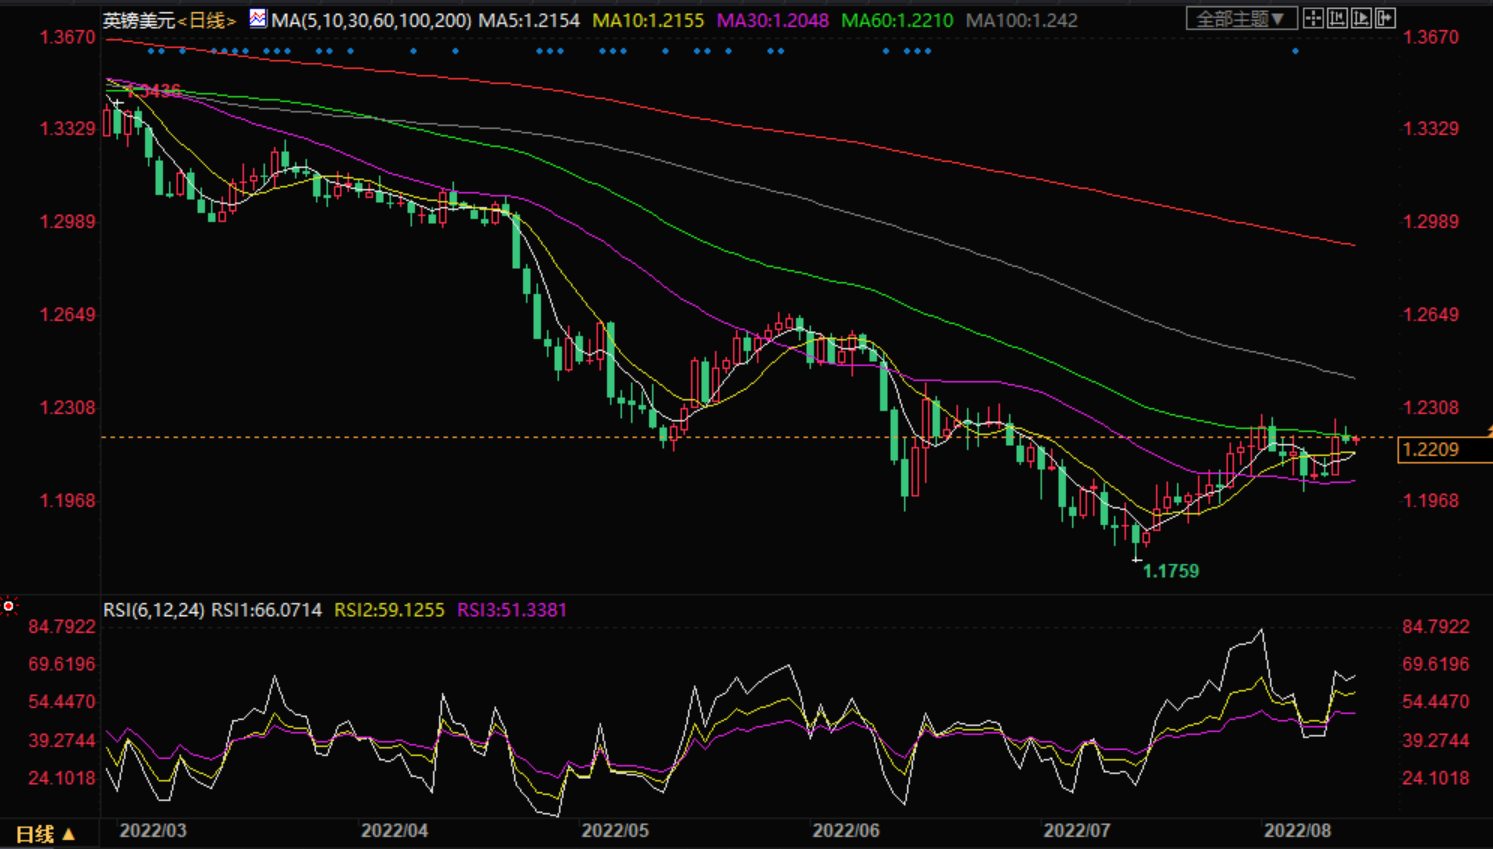Click the 1.2649 level on the right price axis
The image size is (1493, 849).
click(x=1431, y=315)
